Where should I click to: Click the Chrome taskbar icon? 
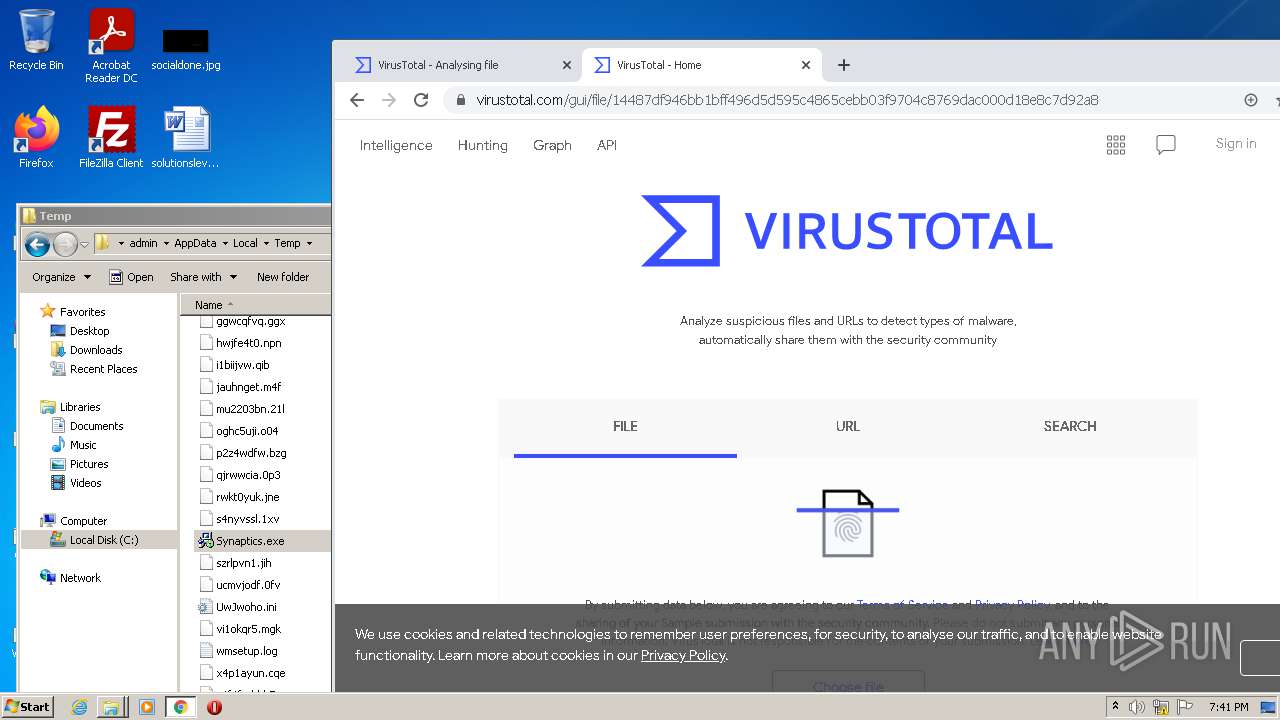pyautogui.click(x=180, y=707)
